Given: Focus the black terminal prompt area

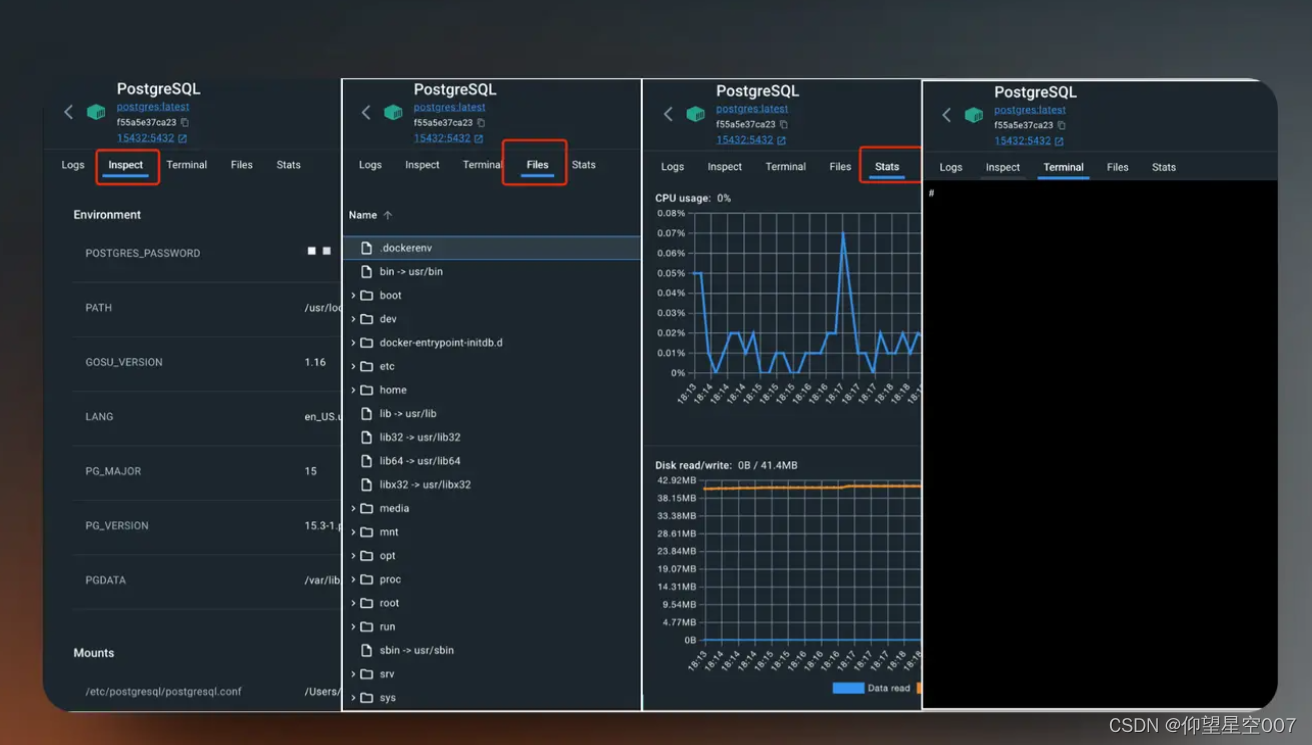Looking at the screenshot, I should (x=1100, y=445).
